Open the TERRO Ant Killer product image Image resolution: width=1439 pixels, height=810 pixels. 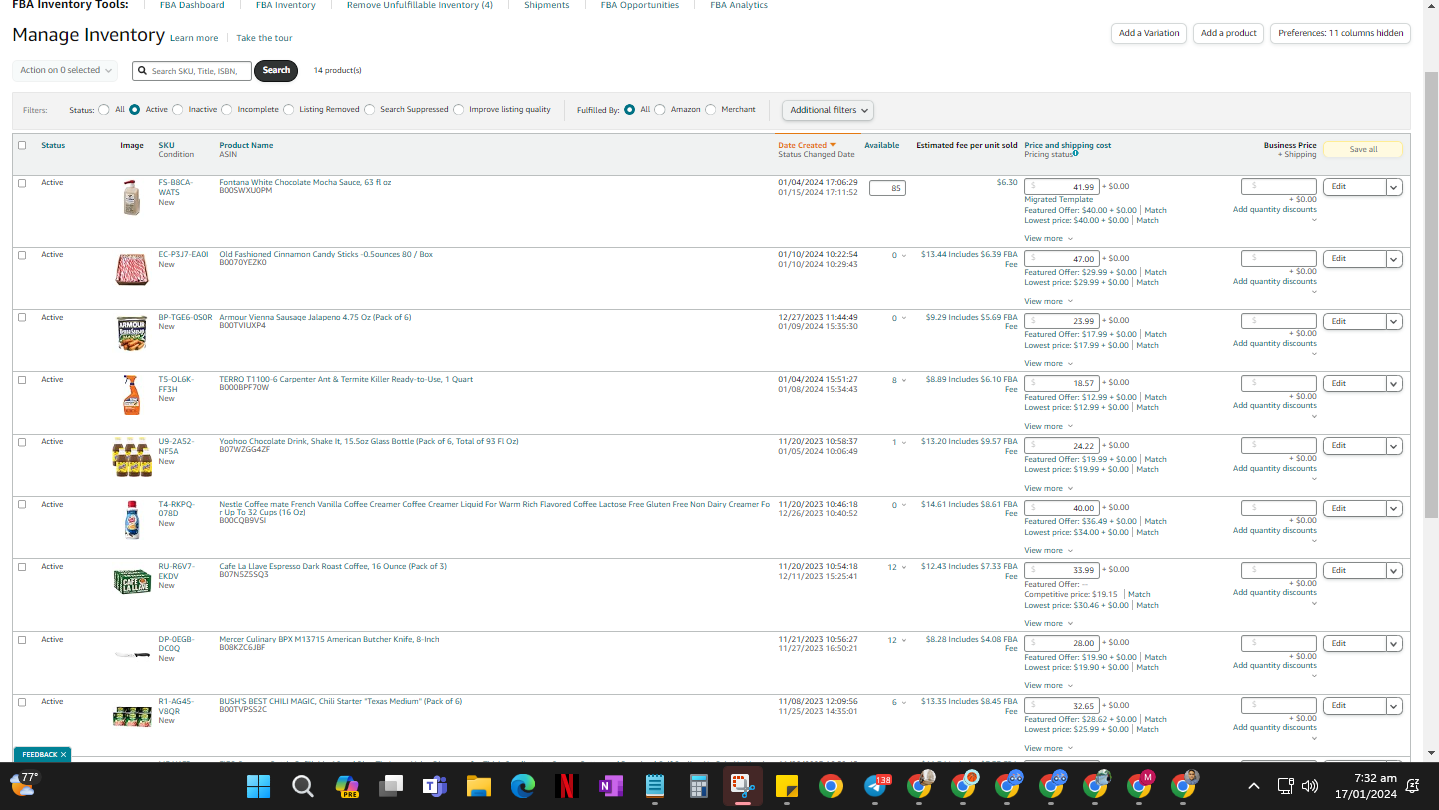(x=131, y=395)
